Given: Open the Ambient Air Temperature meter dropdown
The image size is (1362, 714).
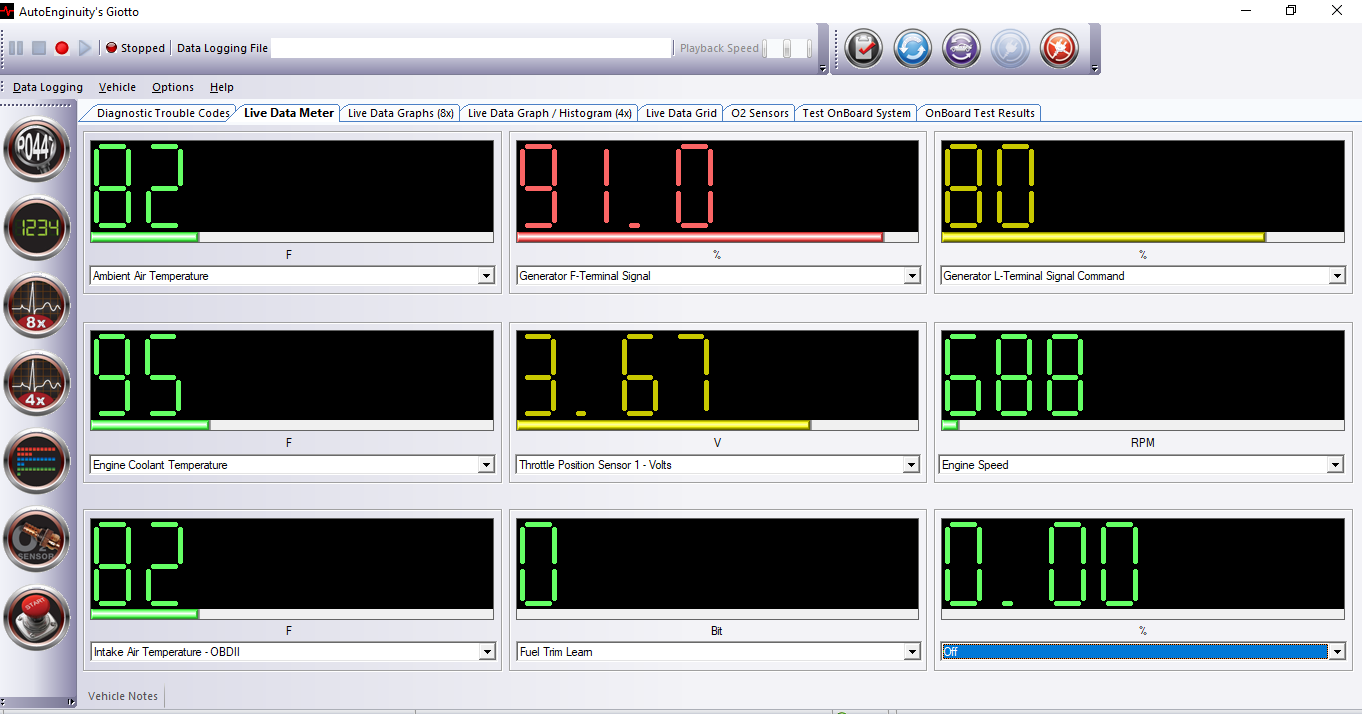Looking at the screenshot, I should pyautogui.click(x=487, y=275).
